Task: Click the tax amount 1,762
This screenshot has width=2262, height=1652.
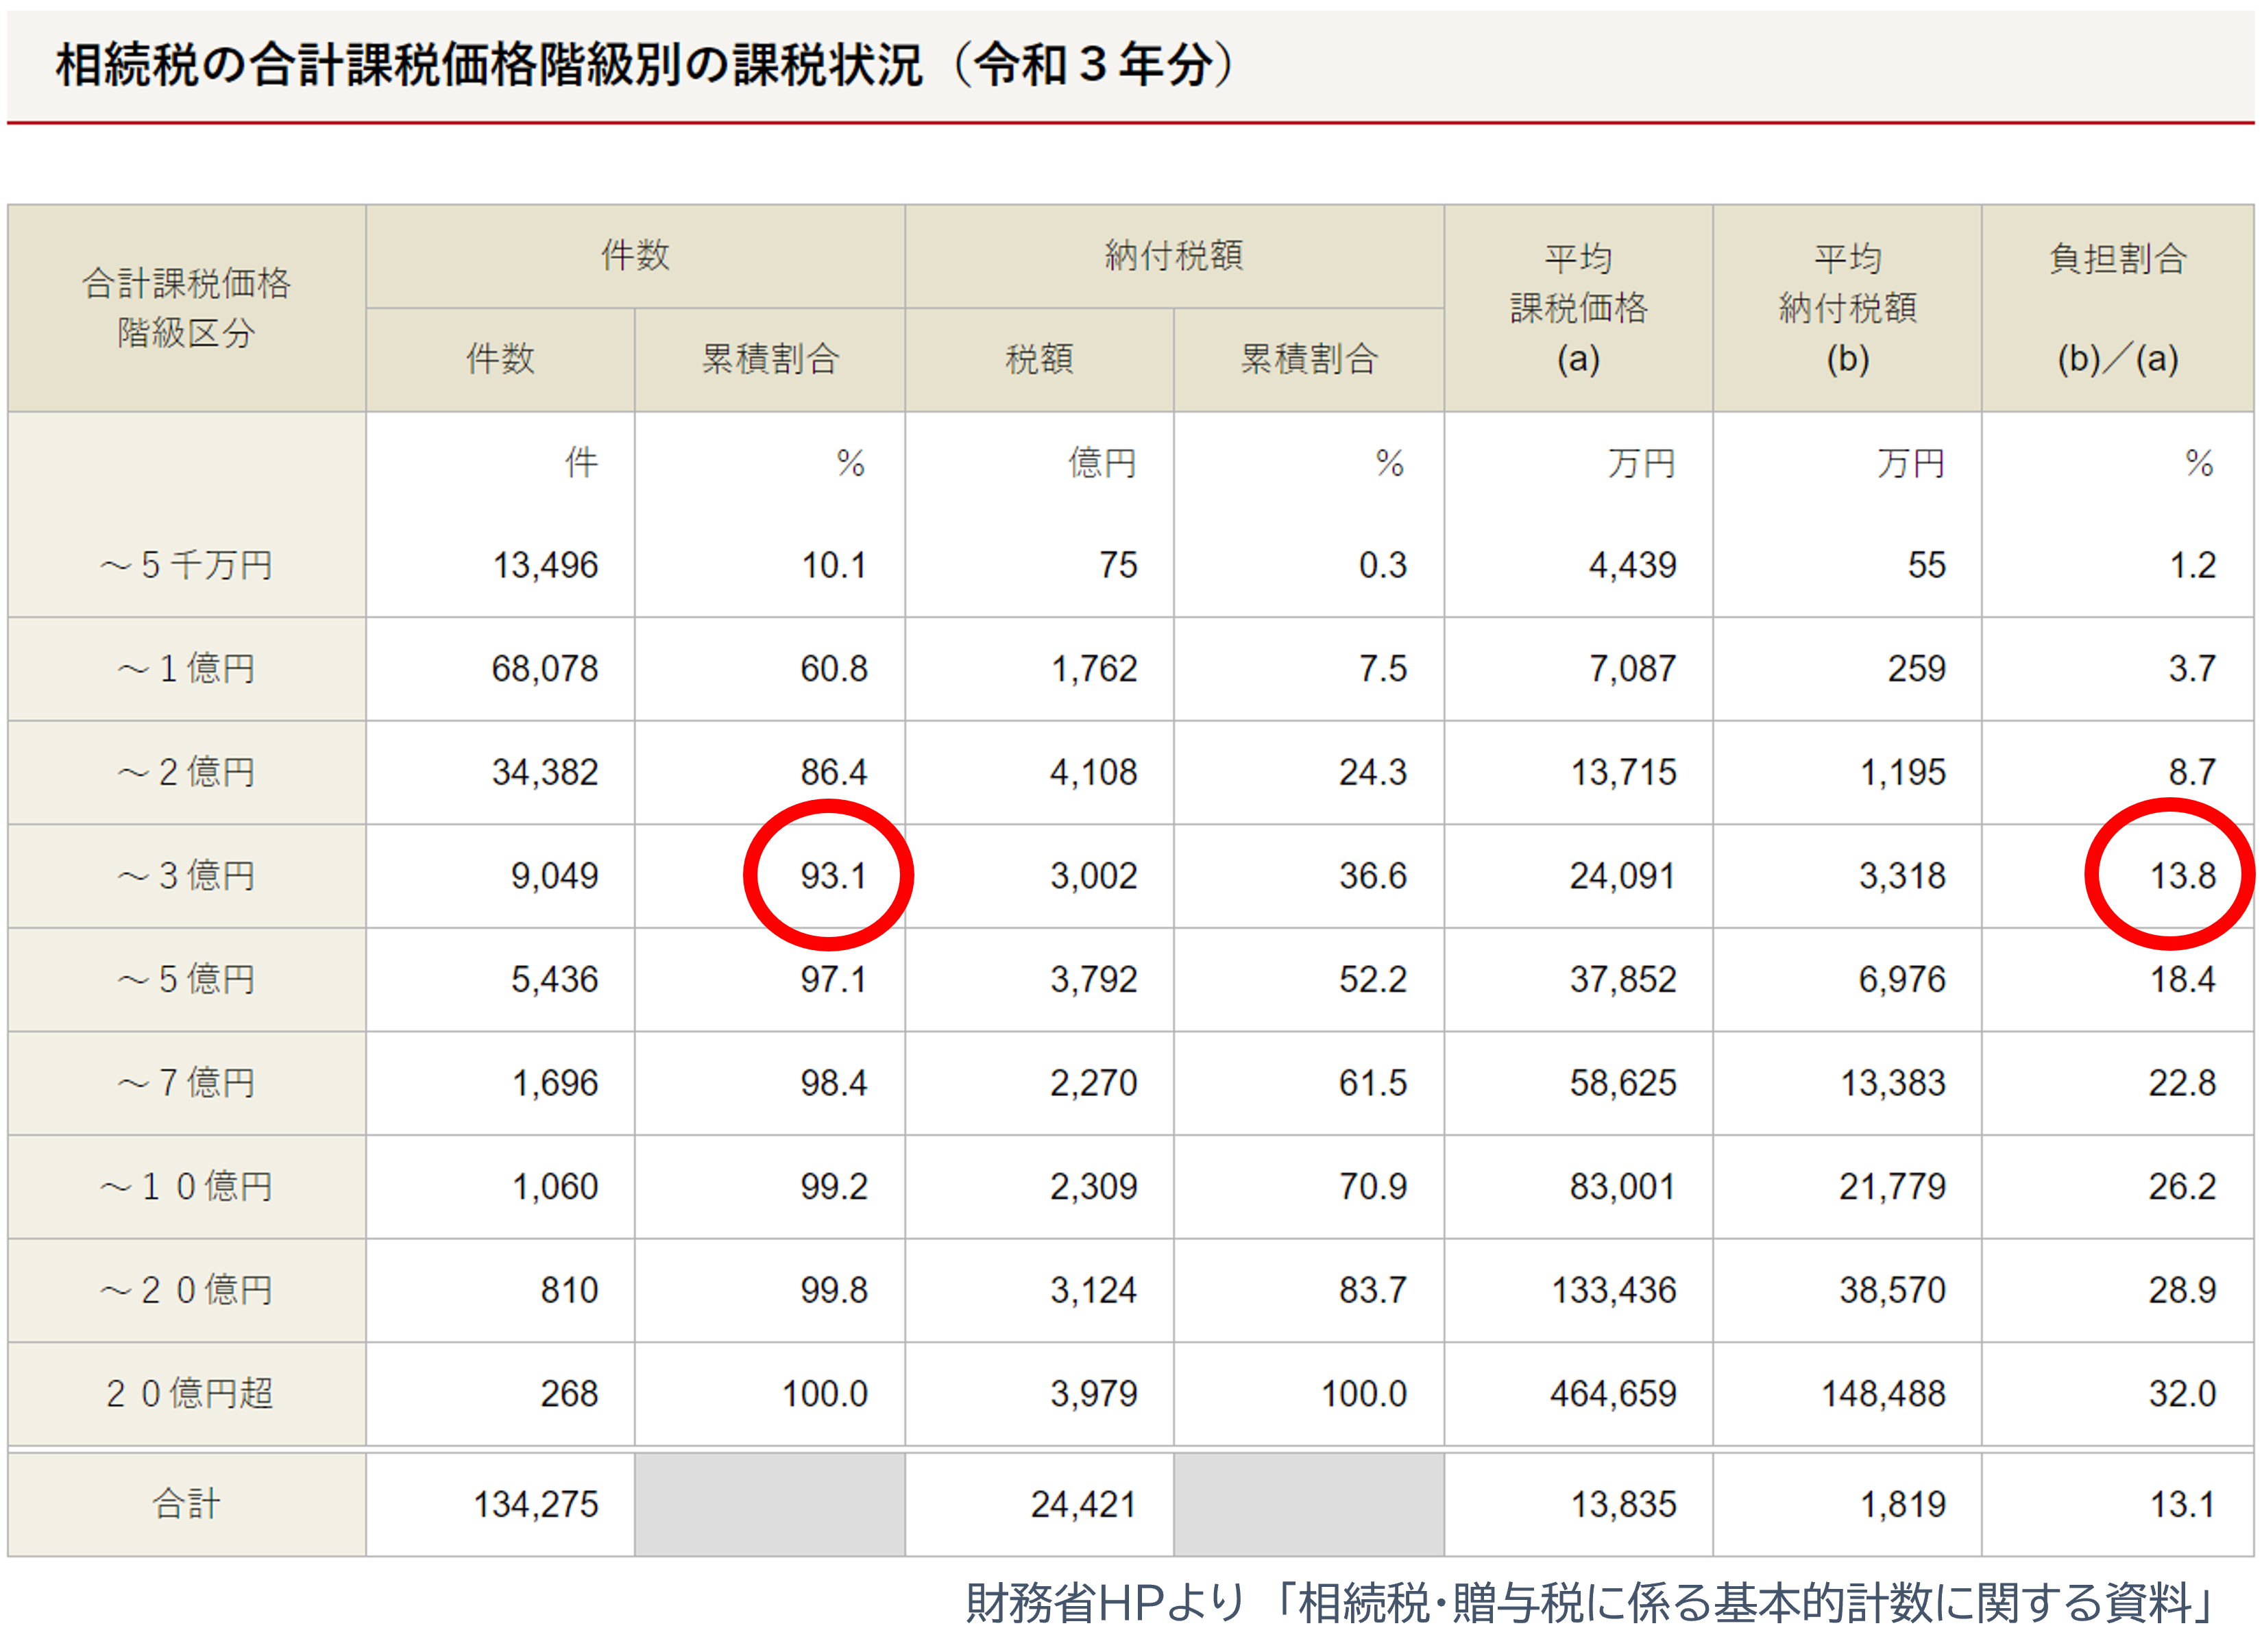Action: tap(1094, 669)
